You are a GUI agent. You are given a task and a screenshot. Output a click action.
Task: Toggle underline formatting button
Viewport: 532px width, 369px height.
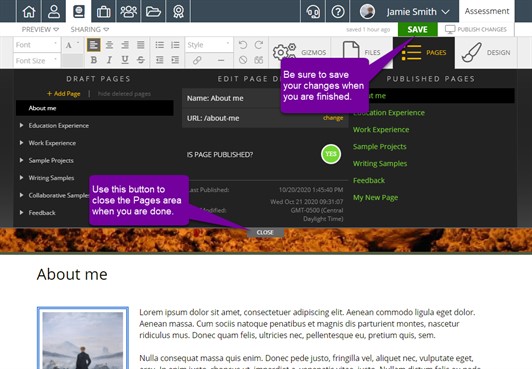[125, 60]
